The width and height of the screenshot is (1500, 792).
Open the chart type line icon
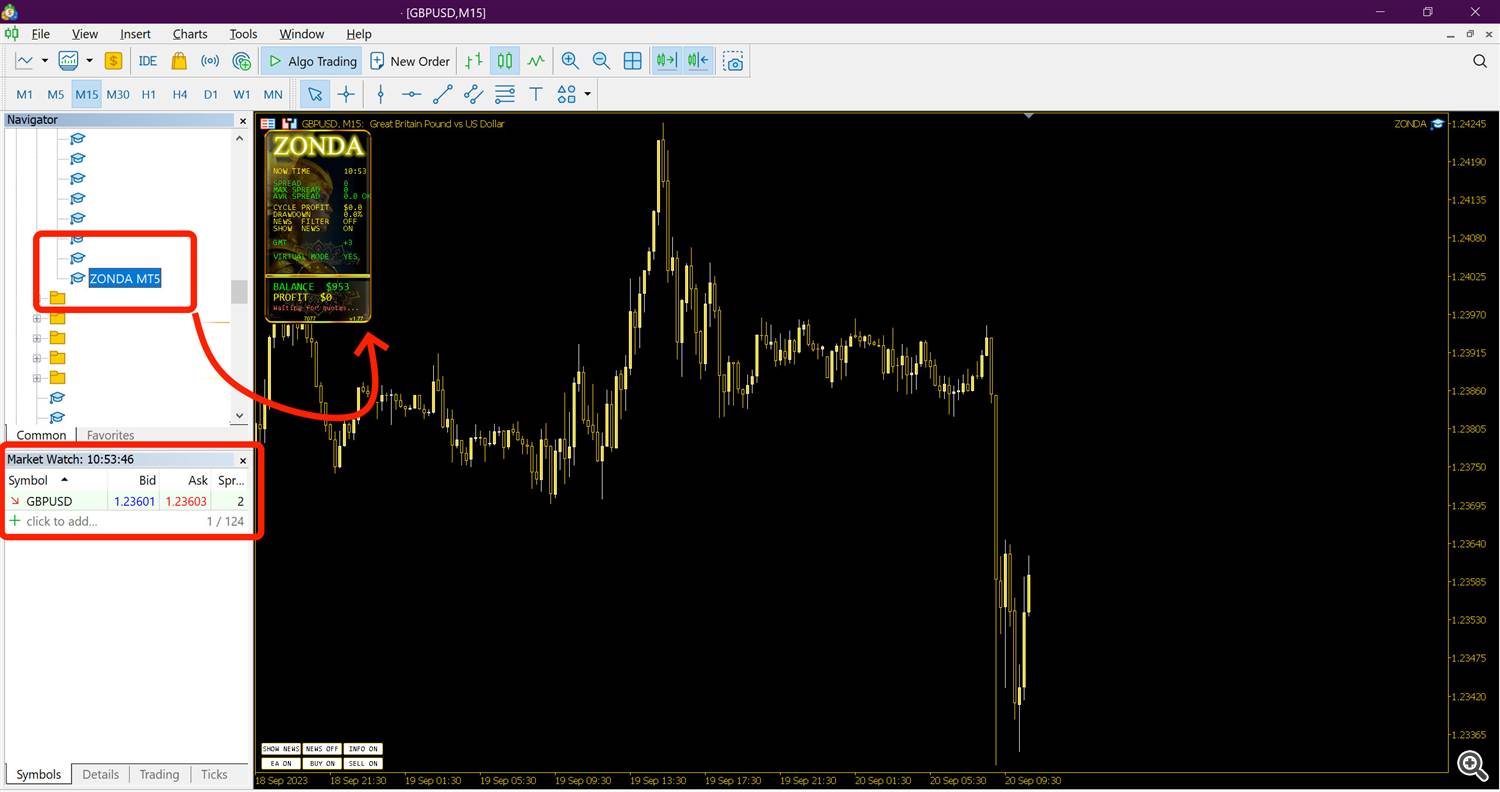tap(25, 61)
